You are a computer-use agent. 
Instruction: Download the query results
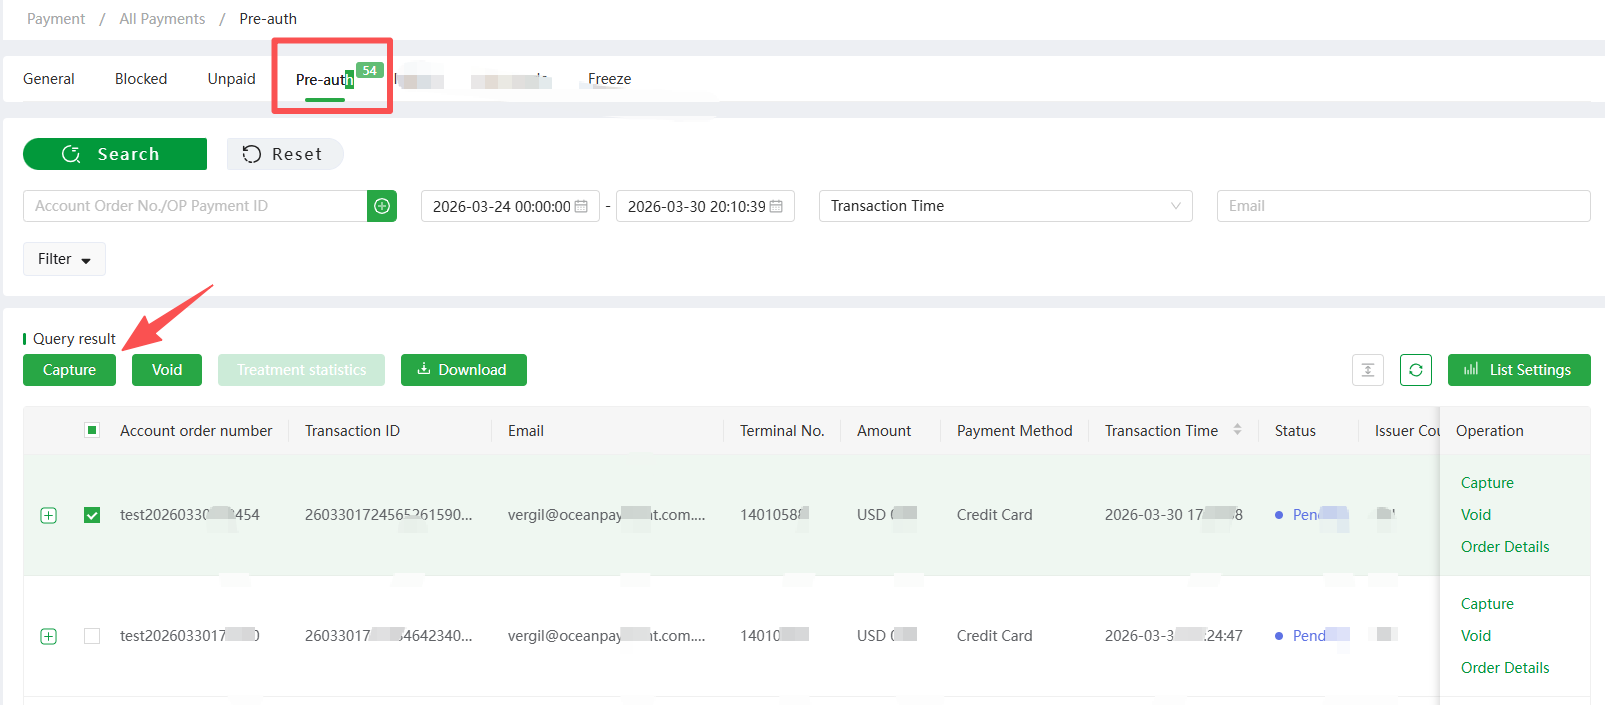click(x=464, y=370)
